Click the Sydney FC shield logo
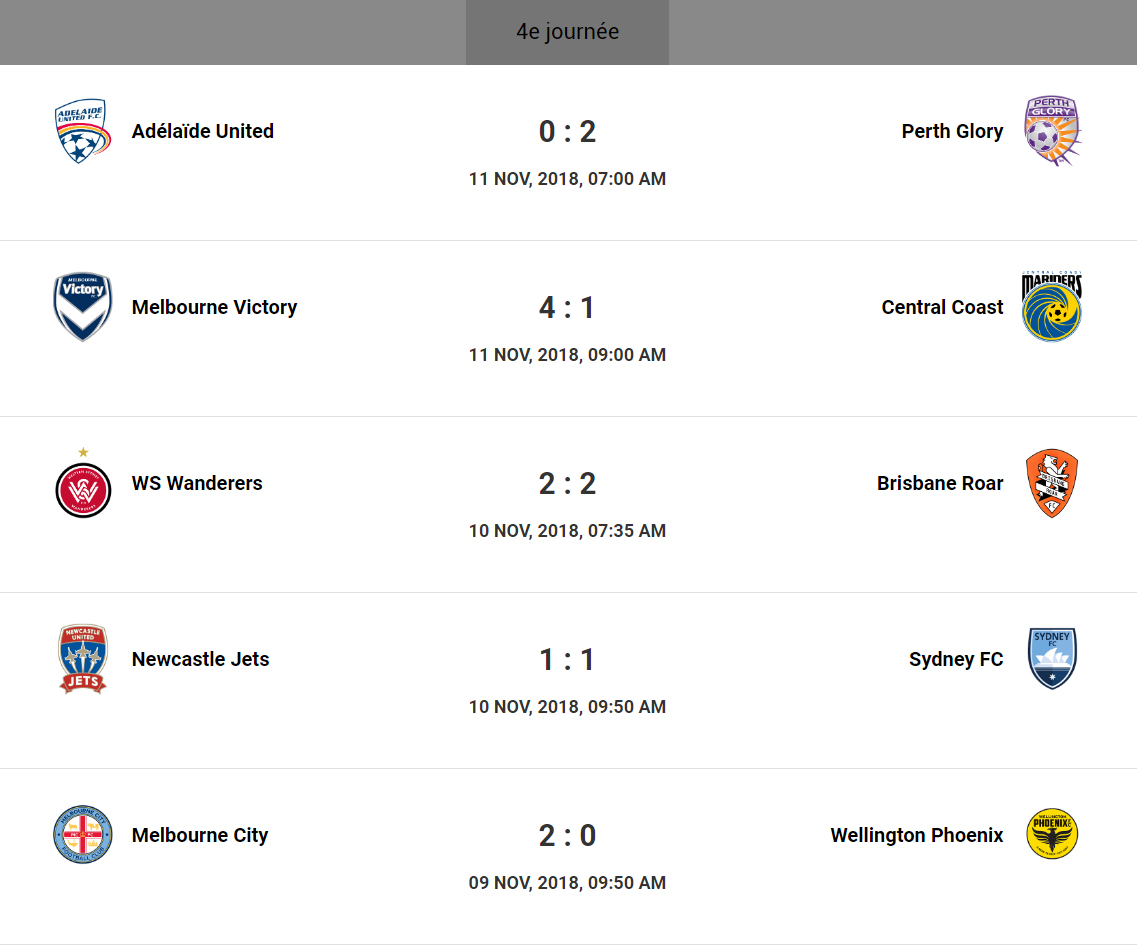 pyautogui.click(x=1052, y=659)
